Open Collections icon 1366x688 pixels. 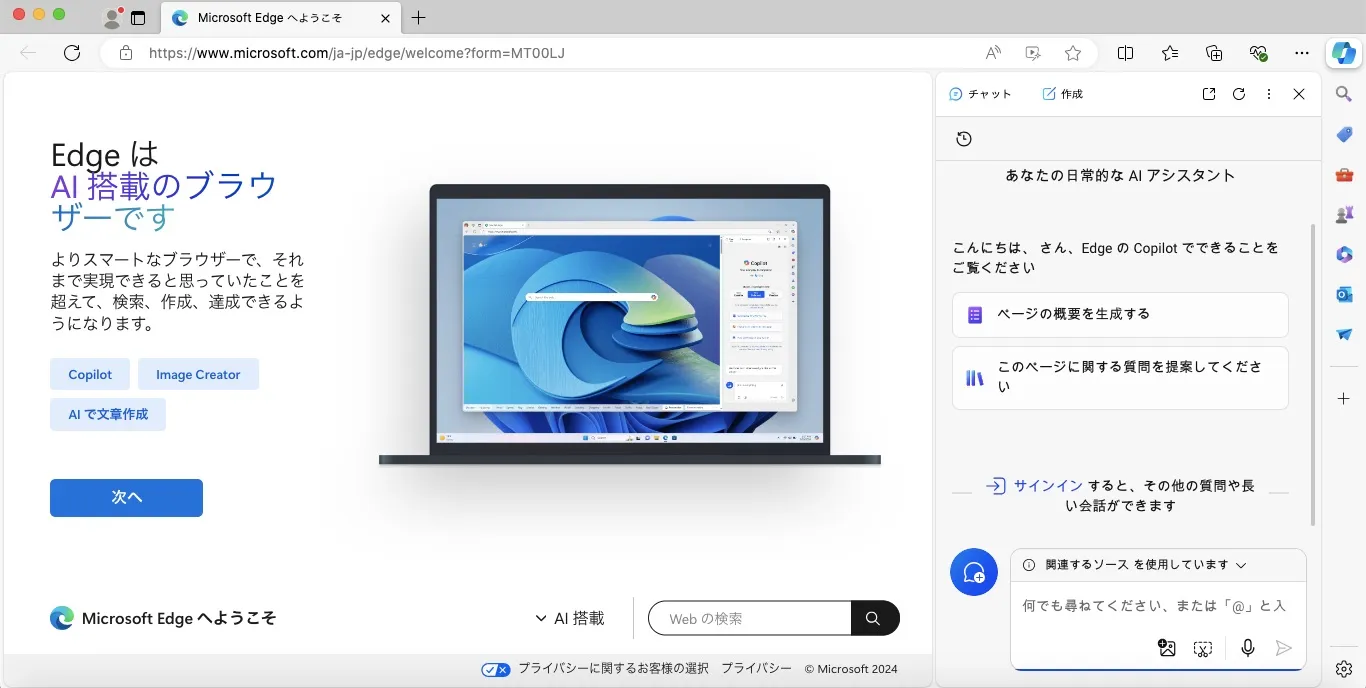1214,53
